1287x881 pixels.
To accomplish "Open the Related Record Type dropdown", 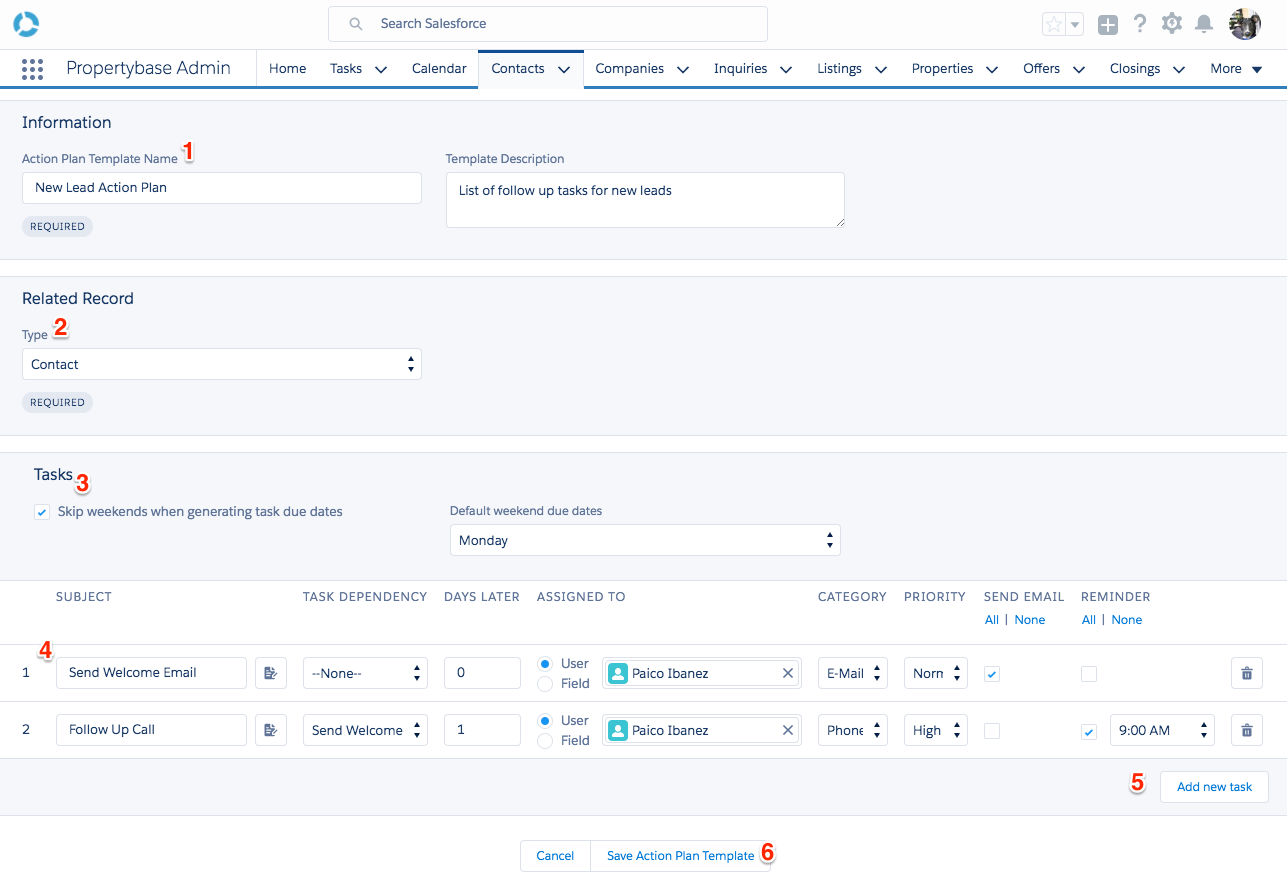I will coord(222,364).
